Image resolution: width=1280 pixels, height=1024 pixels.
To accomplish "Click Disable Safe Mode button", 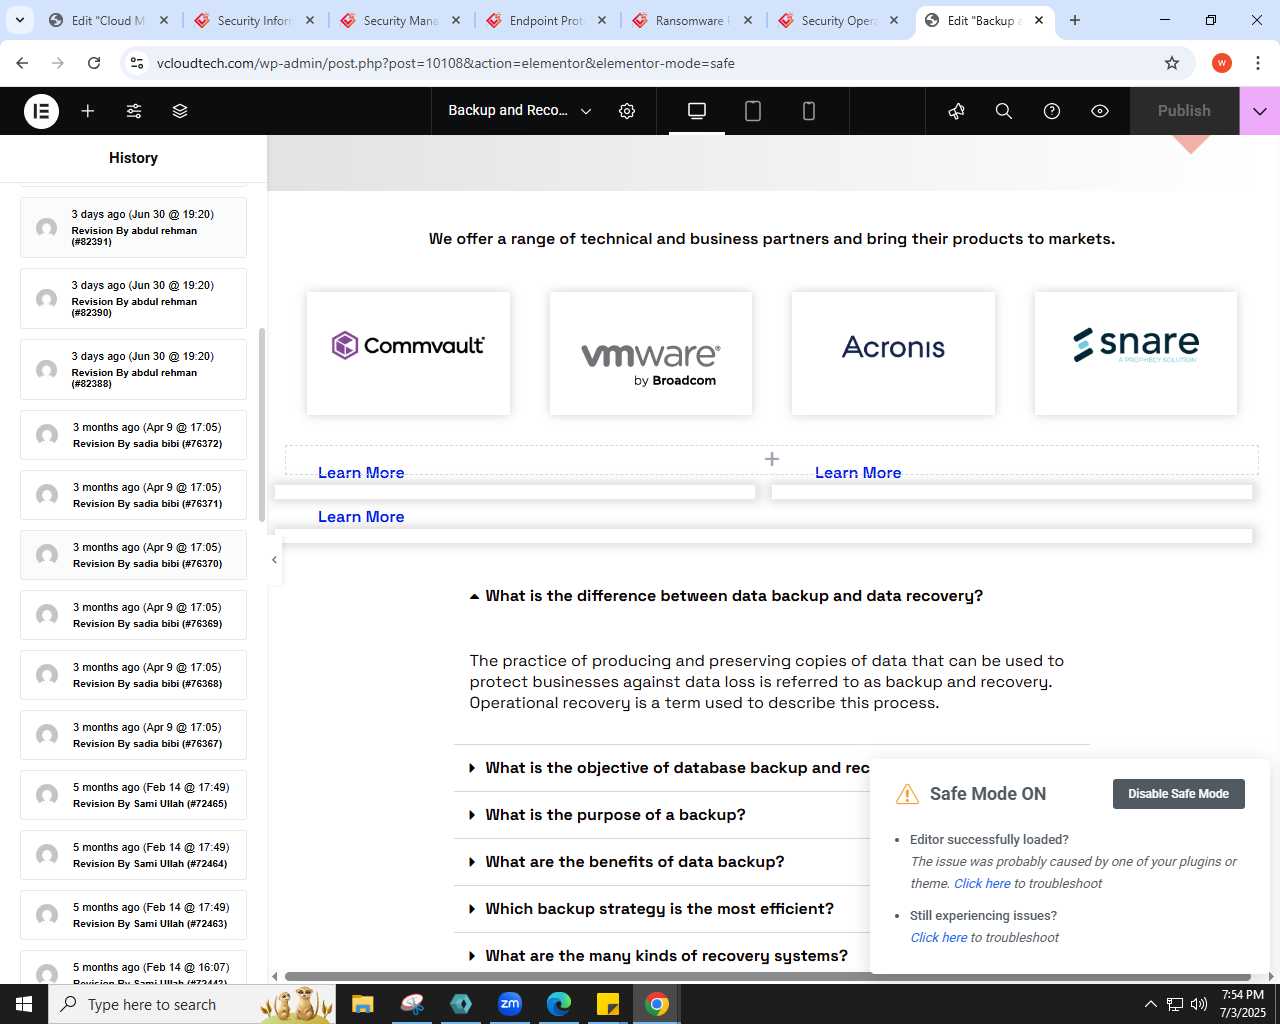I will [1179, 794].
